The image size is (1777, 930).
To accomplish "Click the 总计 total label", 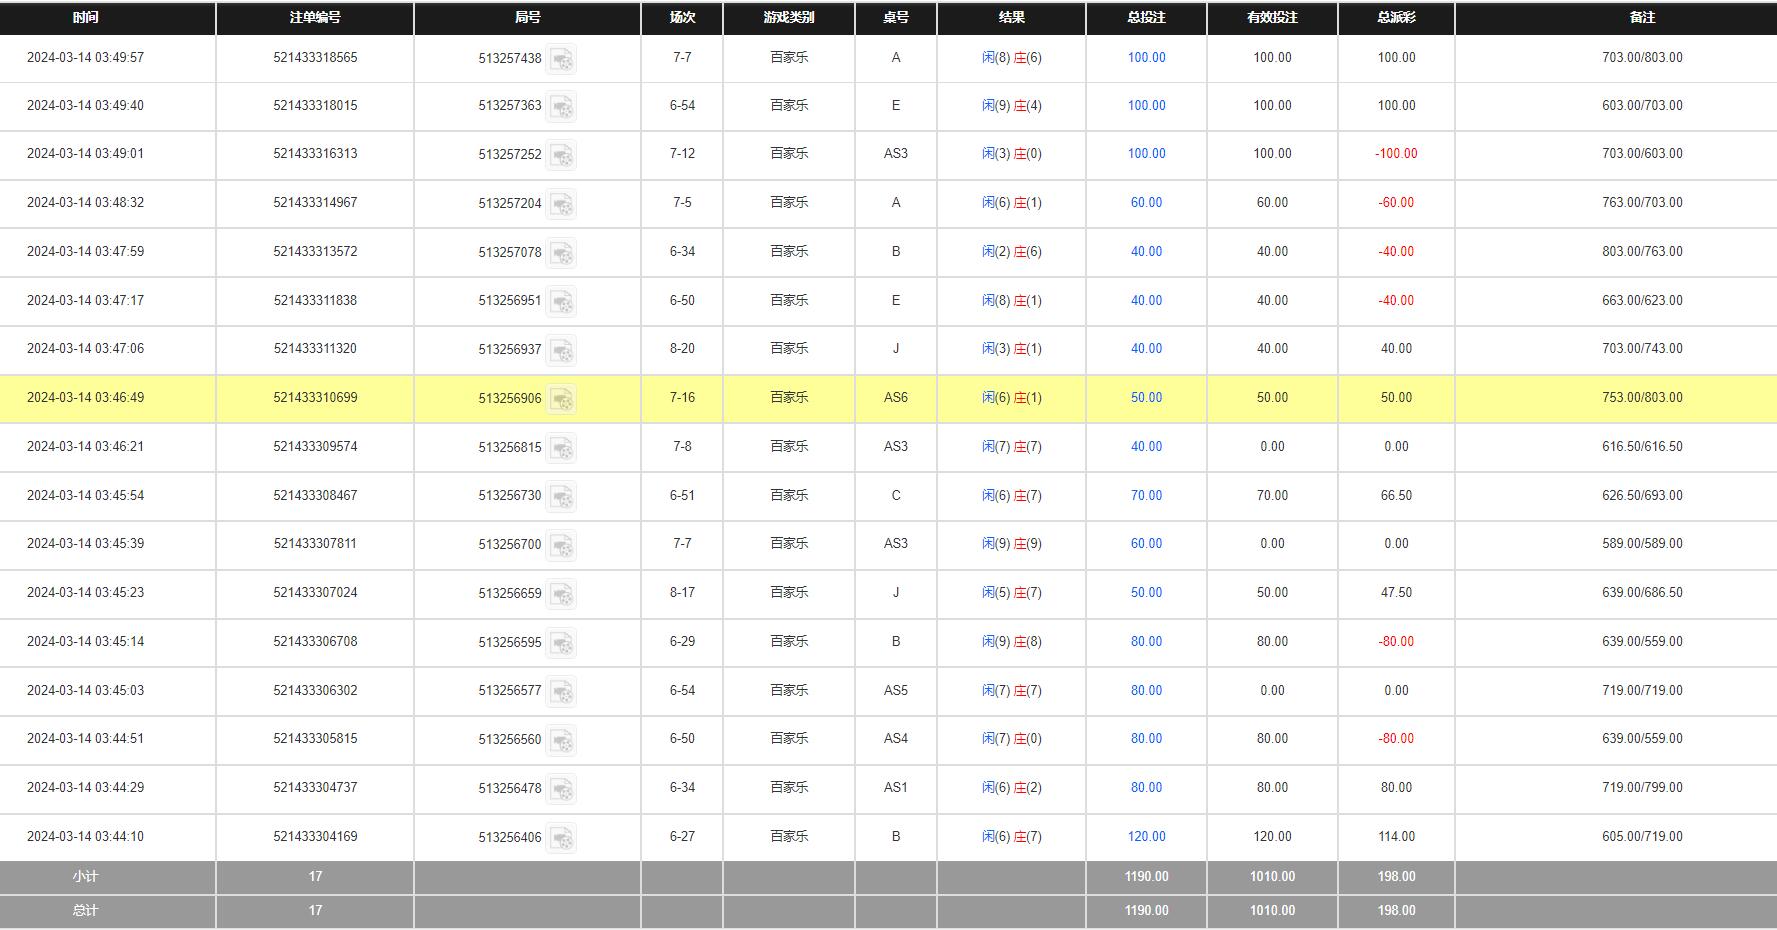I will pyautogui.click(x=86, y=910).
